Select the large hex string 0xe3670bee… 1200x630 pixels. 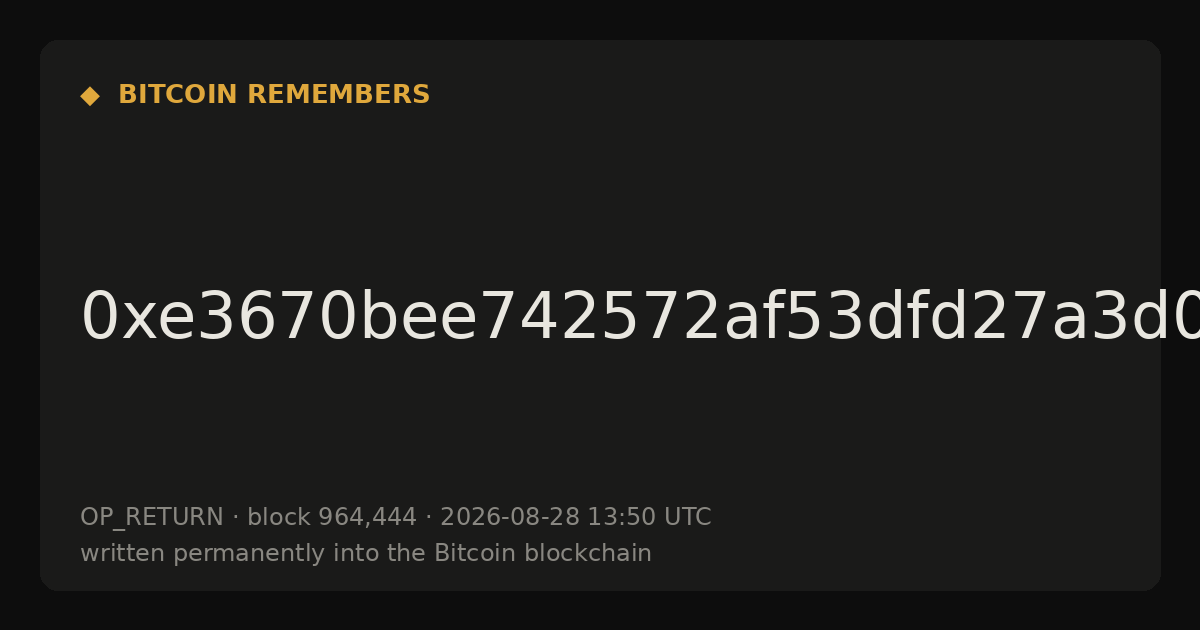point(640,318)
